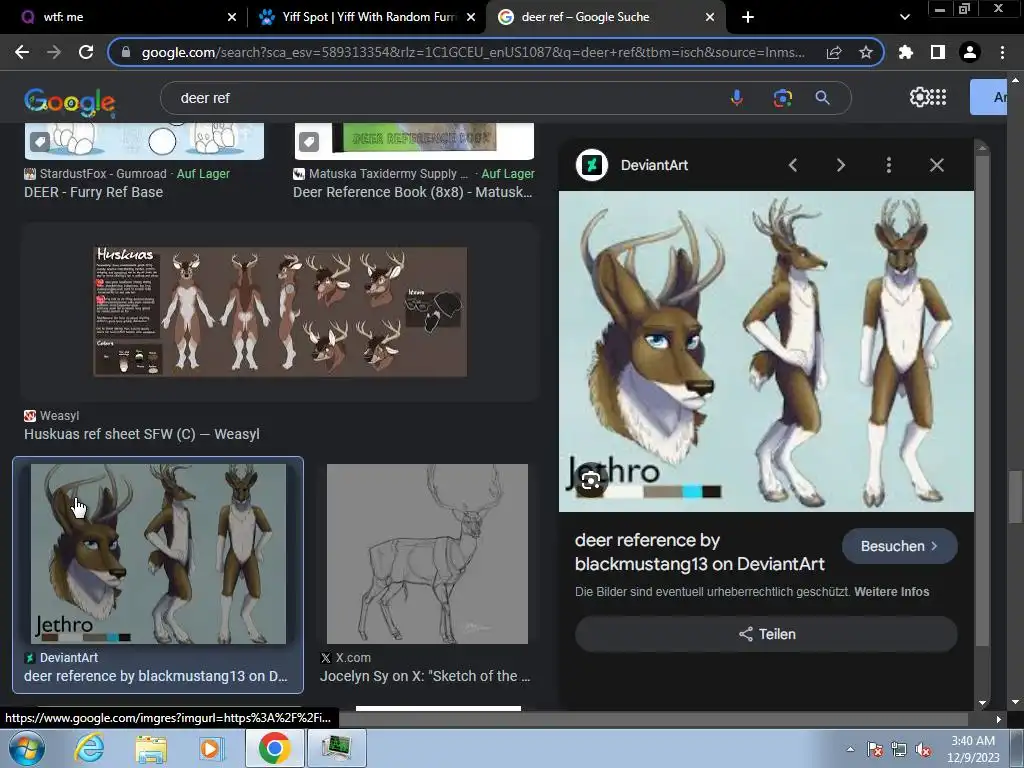Click the horizontal scrollbar right arrow

[998, 719]
